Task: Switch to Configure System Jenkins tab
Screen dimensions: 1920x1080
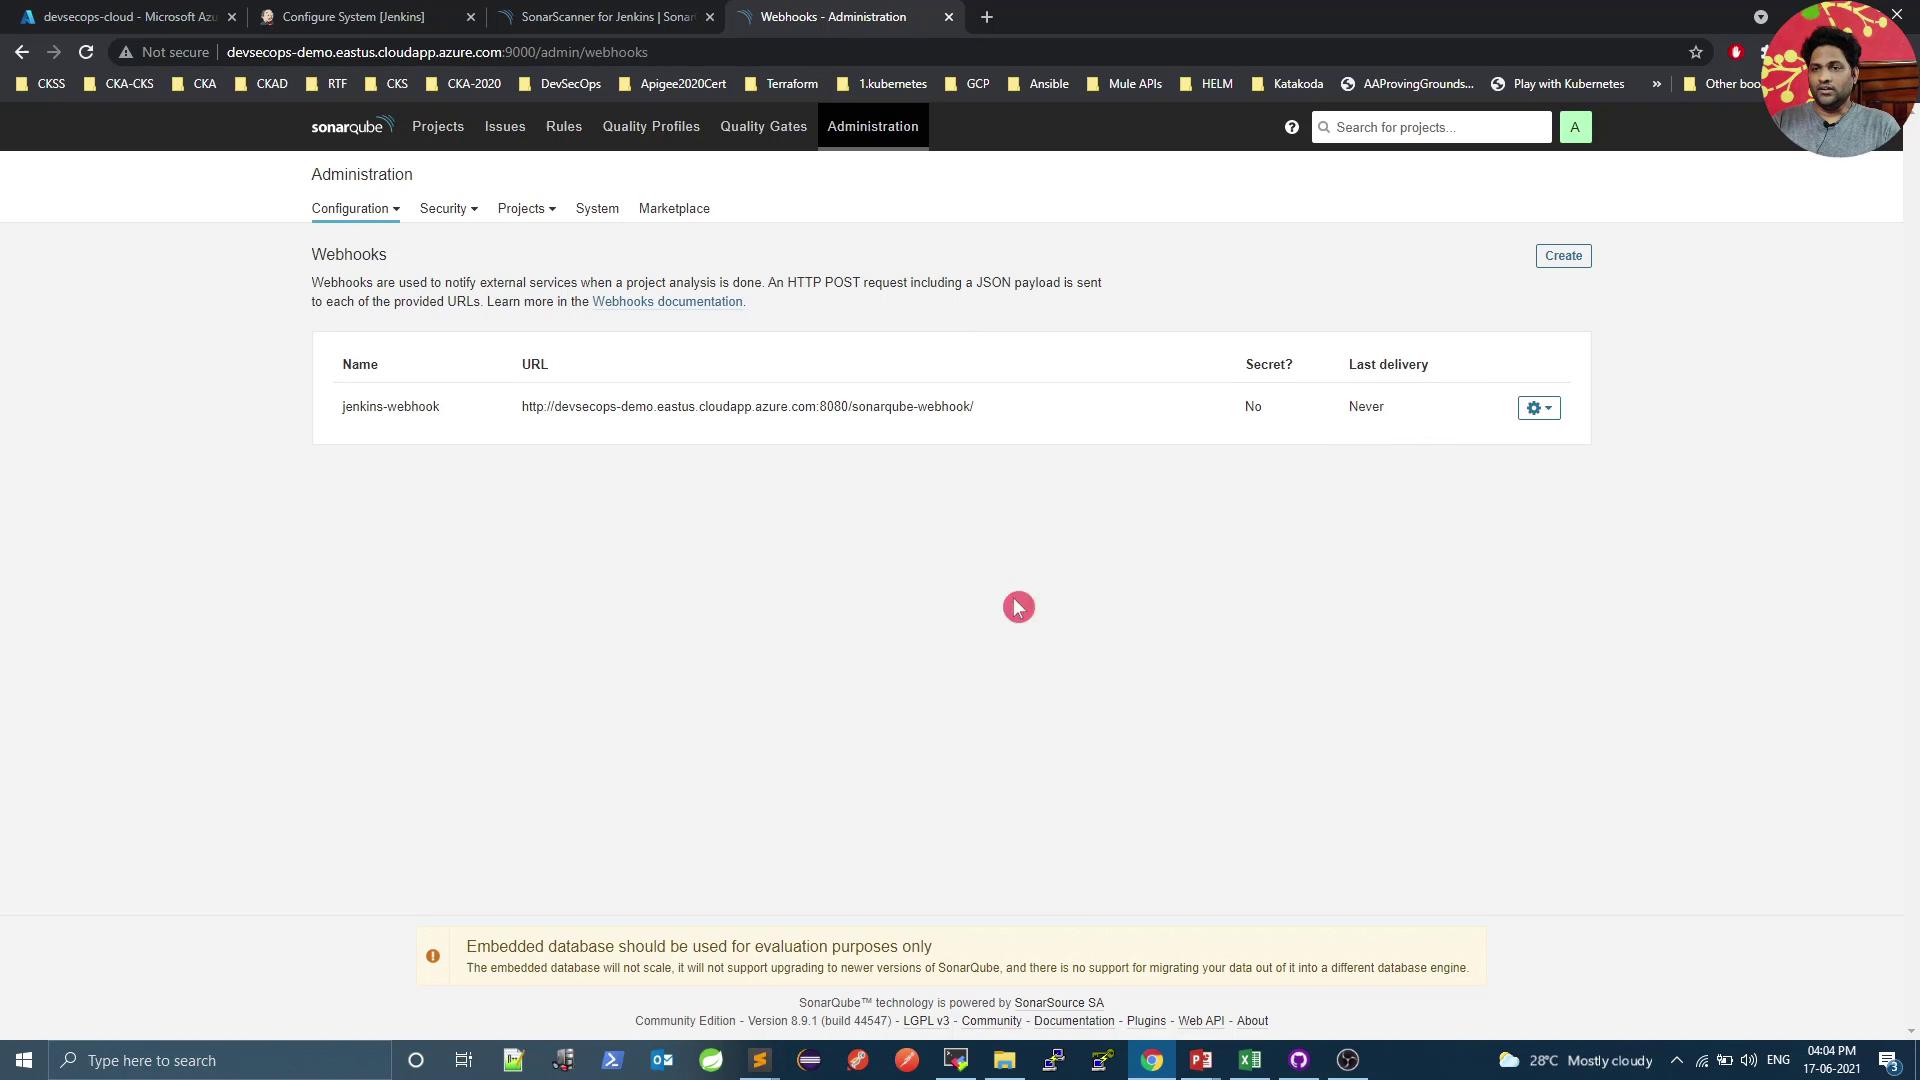Action: tap(353, 17)
